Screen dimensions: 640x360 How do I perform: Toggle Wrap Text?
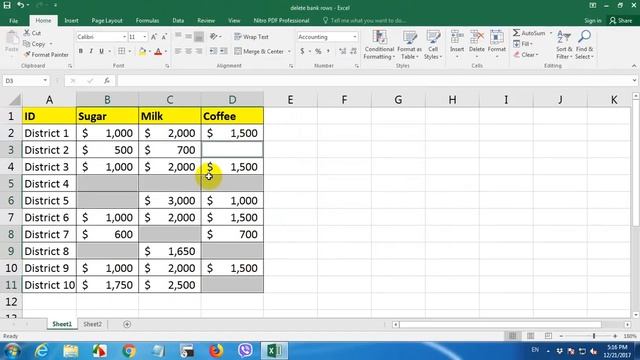tap(251, 37)
